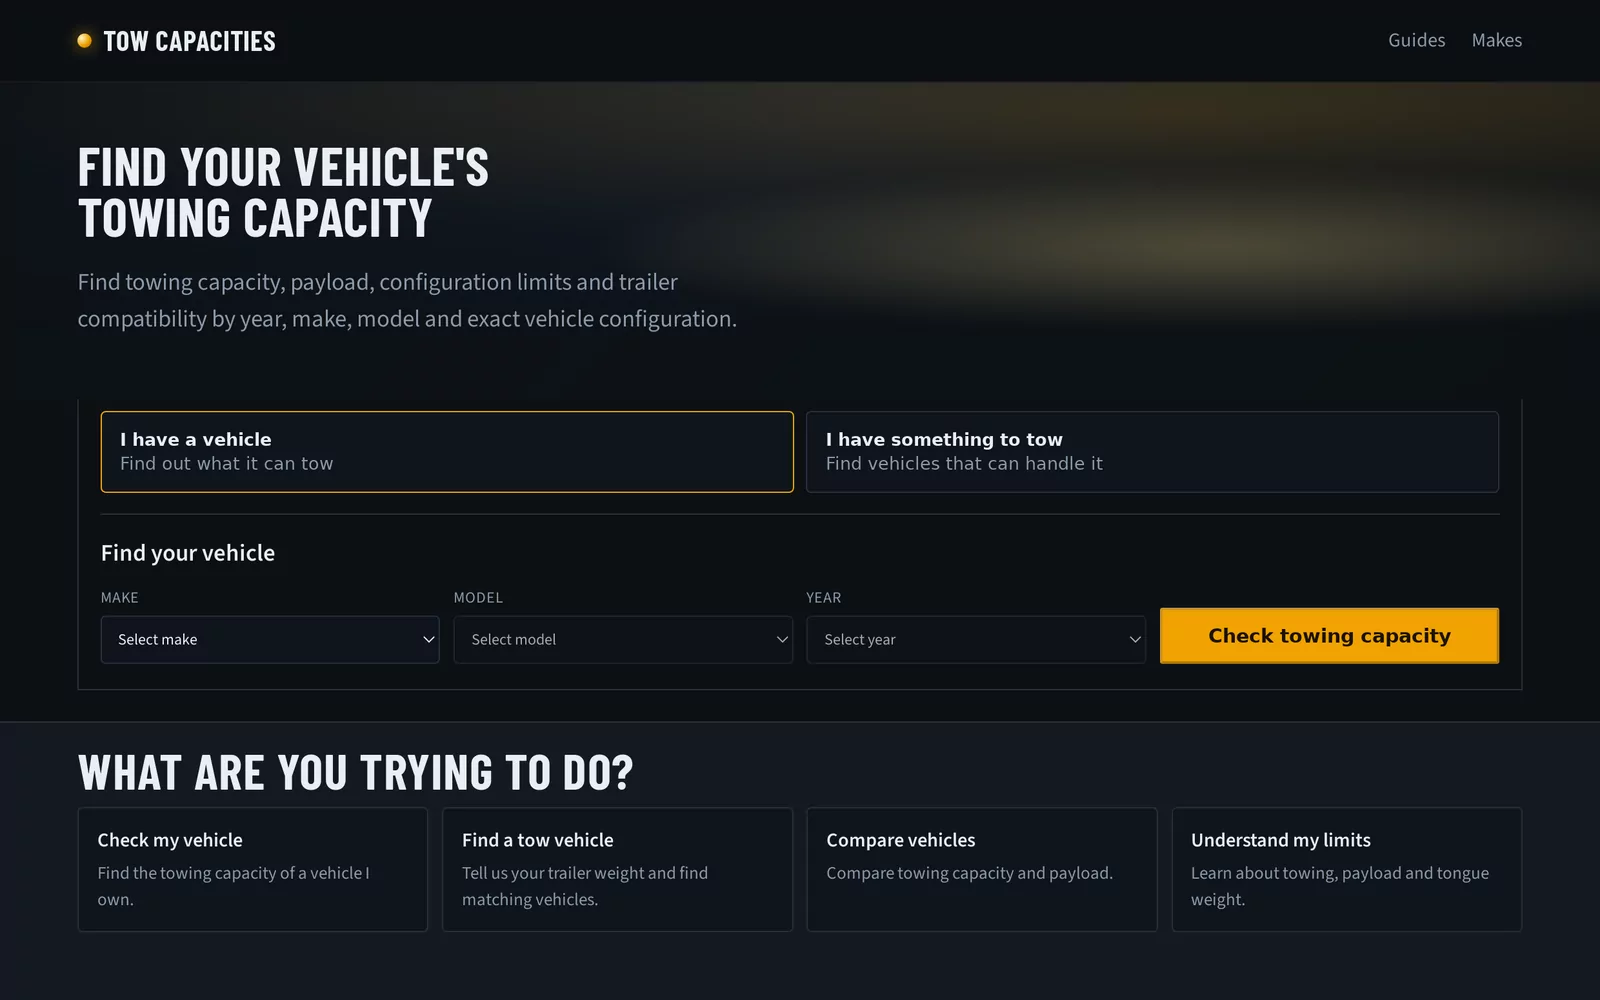Click the "Find your vehicle" heading
The width and height of the screenshot is (1600, 1000).
[x=188, y=553]
